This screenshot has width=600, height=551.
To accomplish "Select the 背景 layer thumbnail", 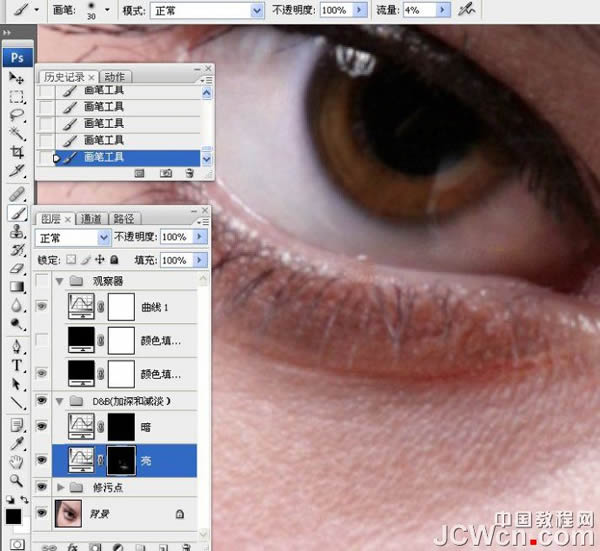I will (68, 514).
